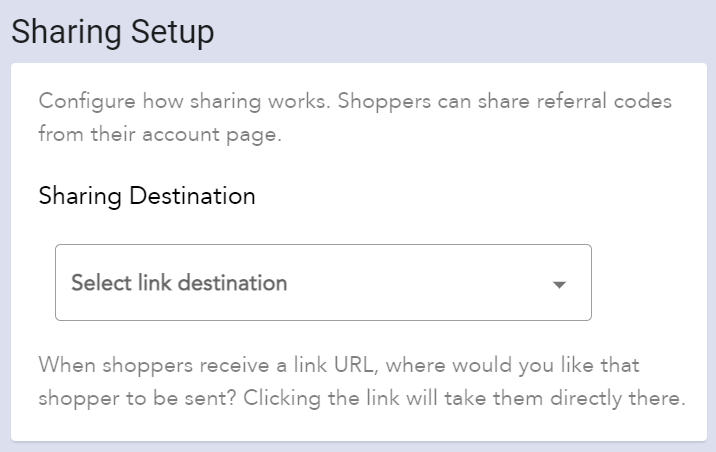
Task: Click the lavender background beside the heading
Action: coord(457,31)
